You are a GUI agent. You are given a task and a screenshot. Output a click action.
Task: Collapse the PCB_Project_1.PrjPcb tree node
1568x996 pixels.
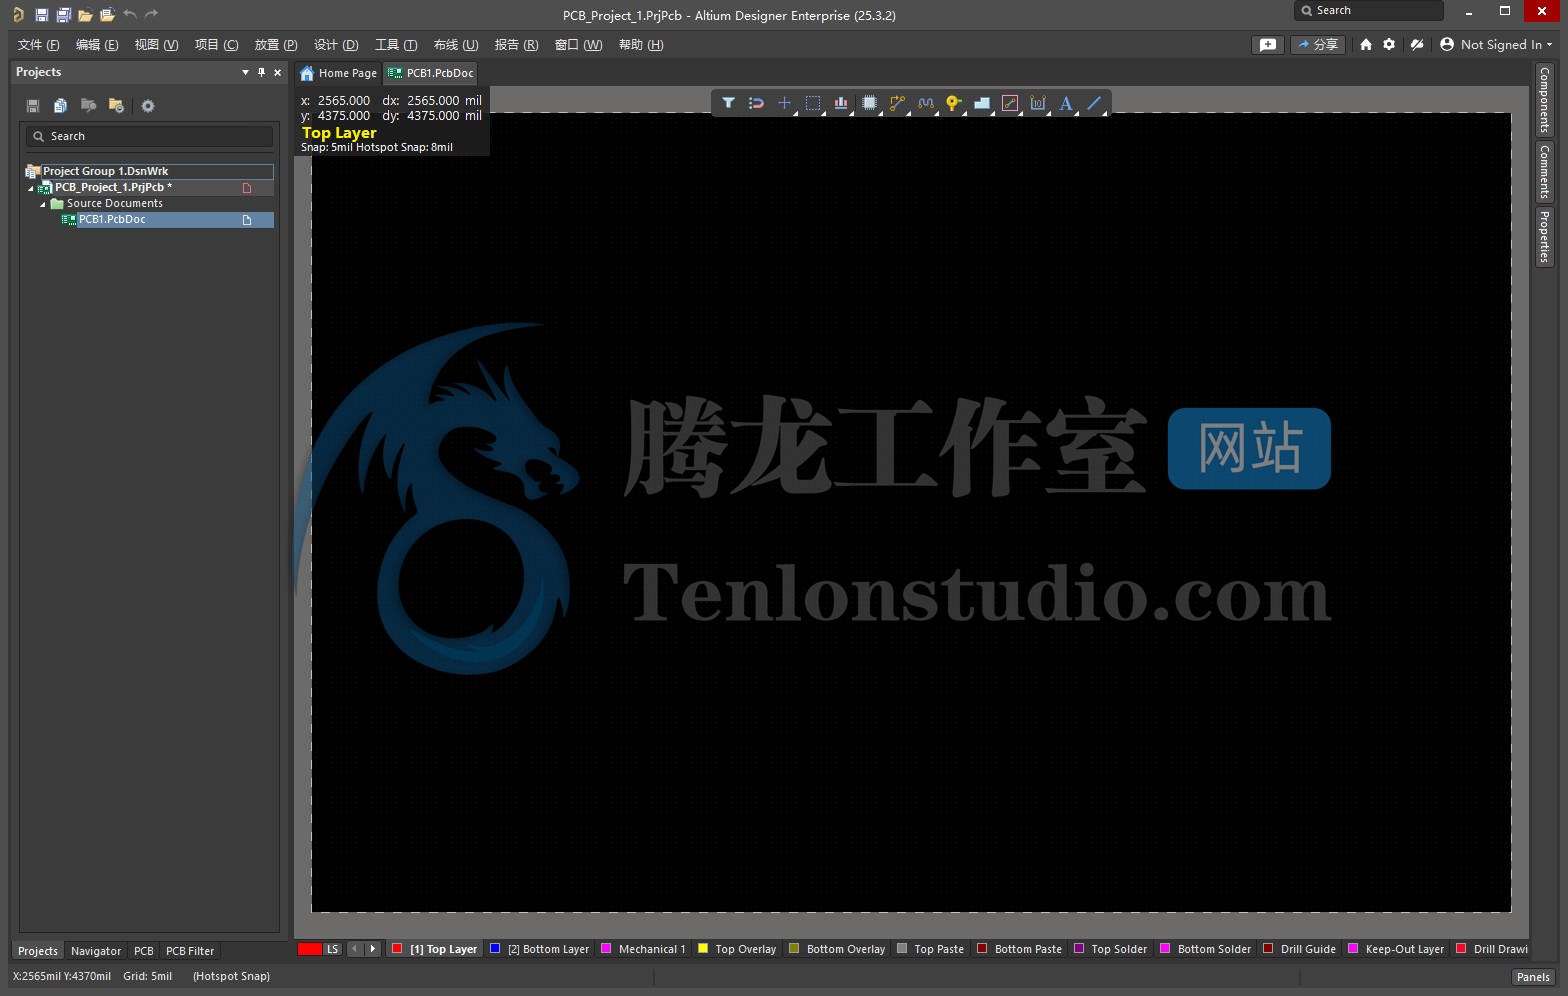pos(31,188)
